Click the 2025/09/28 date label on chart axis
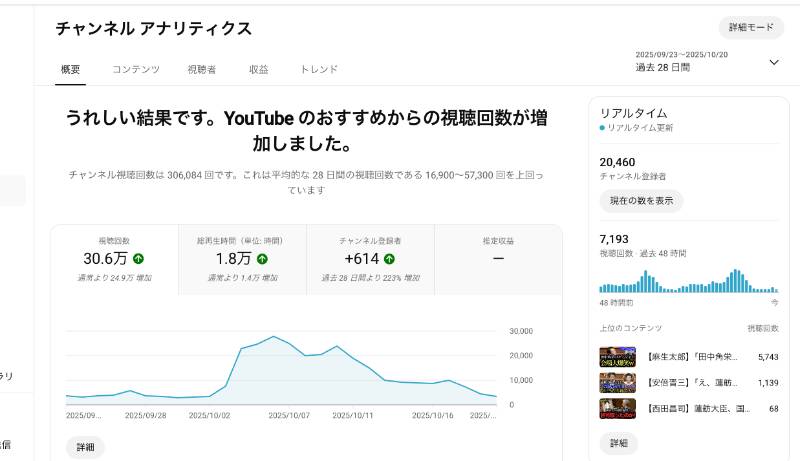800x461 pixels. pos(145,416)
